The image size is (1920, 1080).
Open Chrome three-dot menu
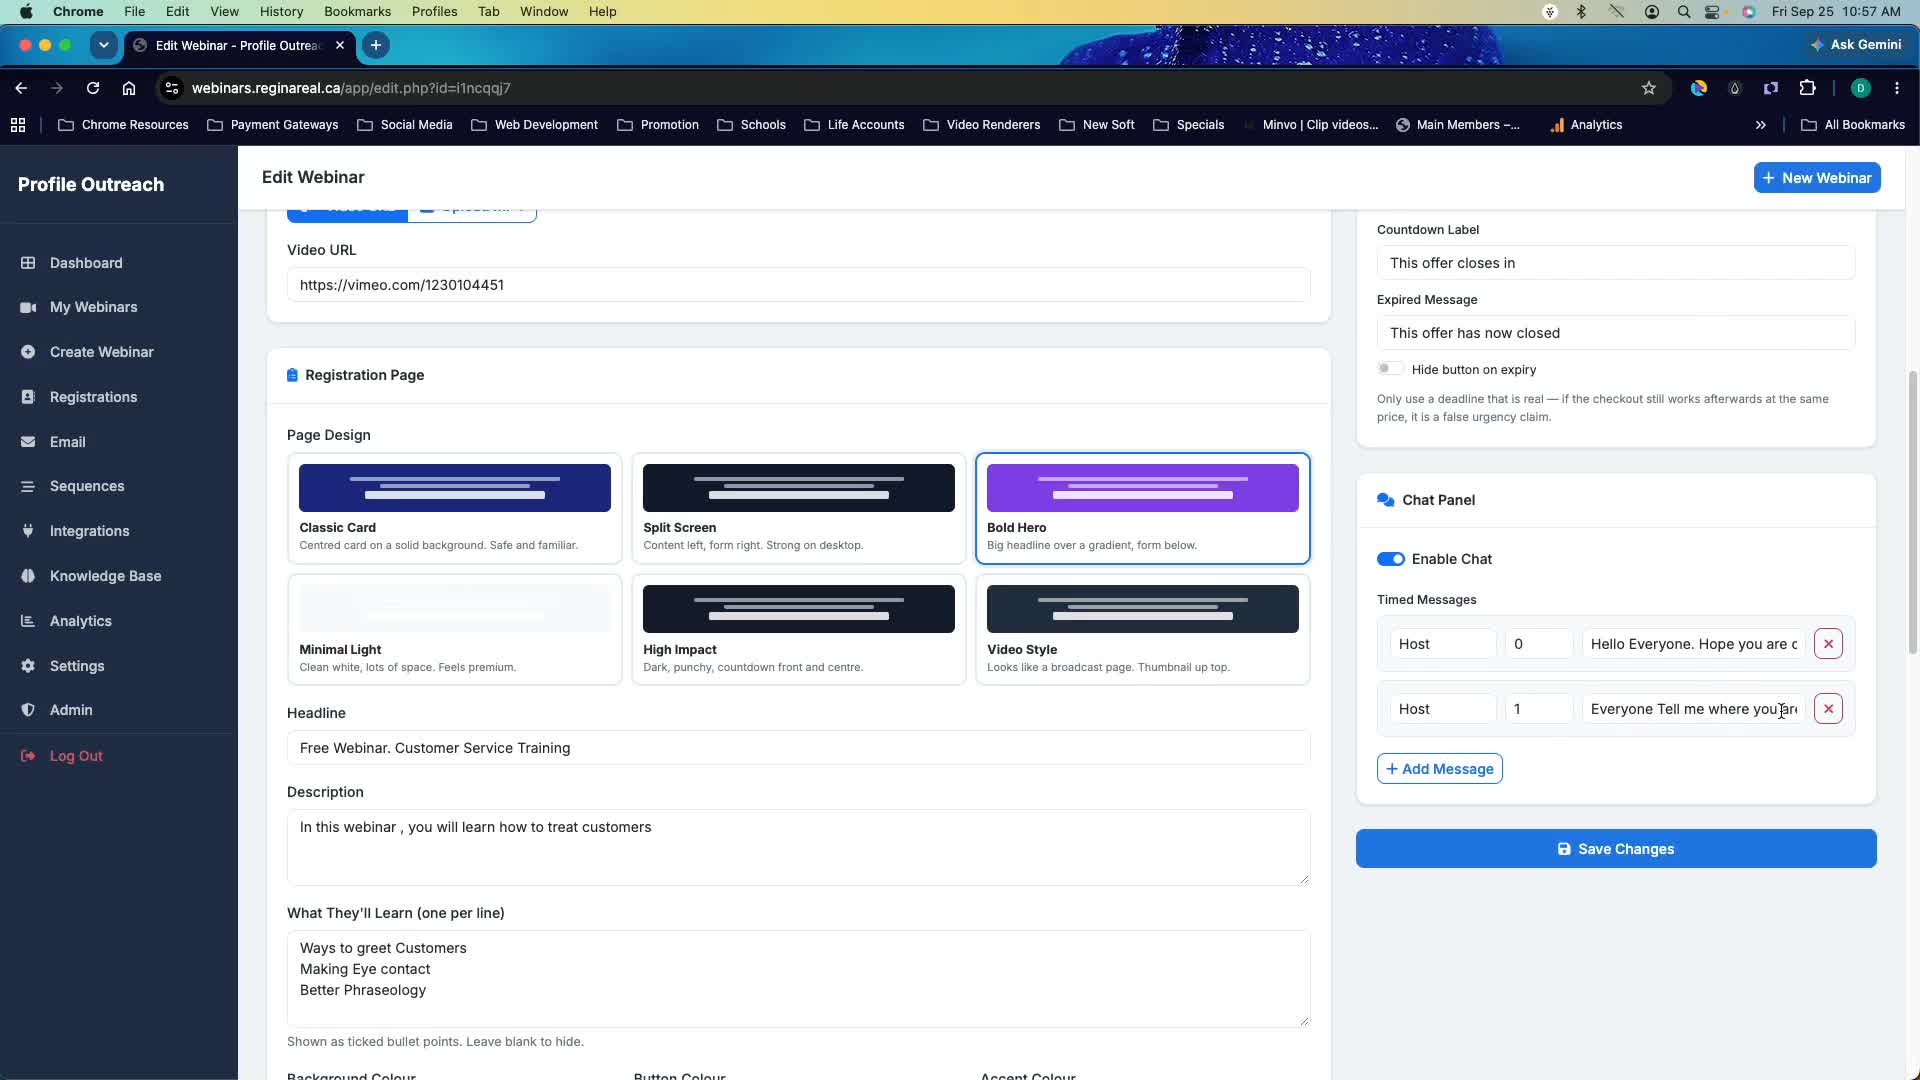tap(1897, 88)
